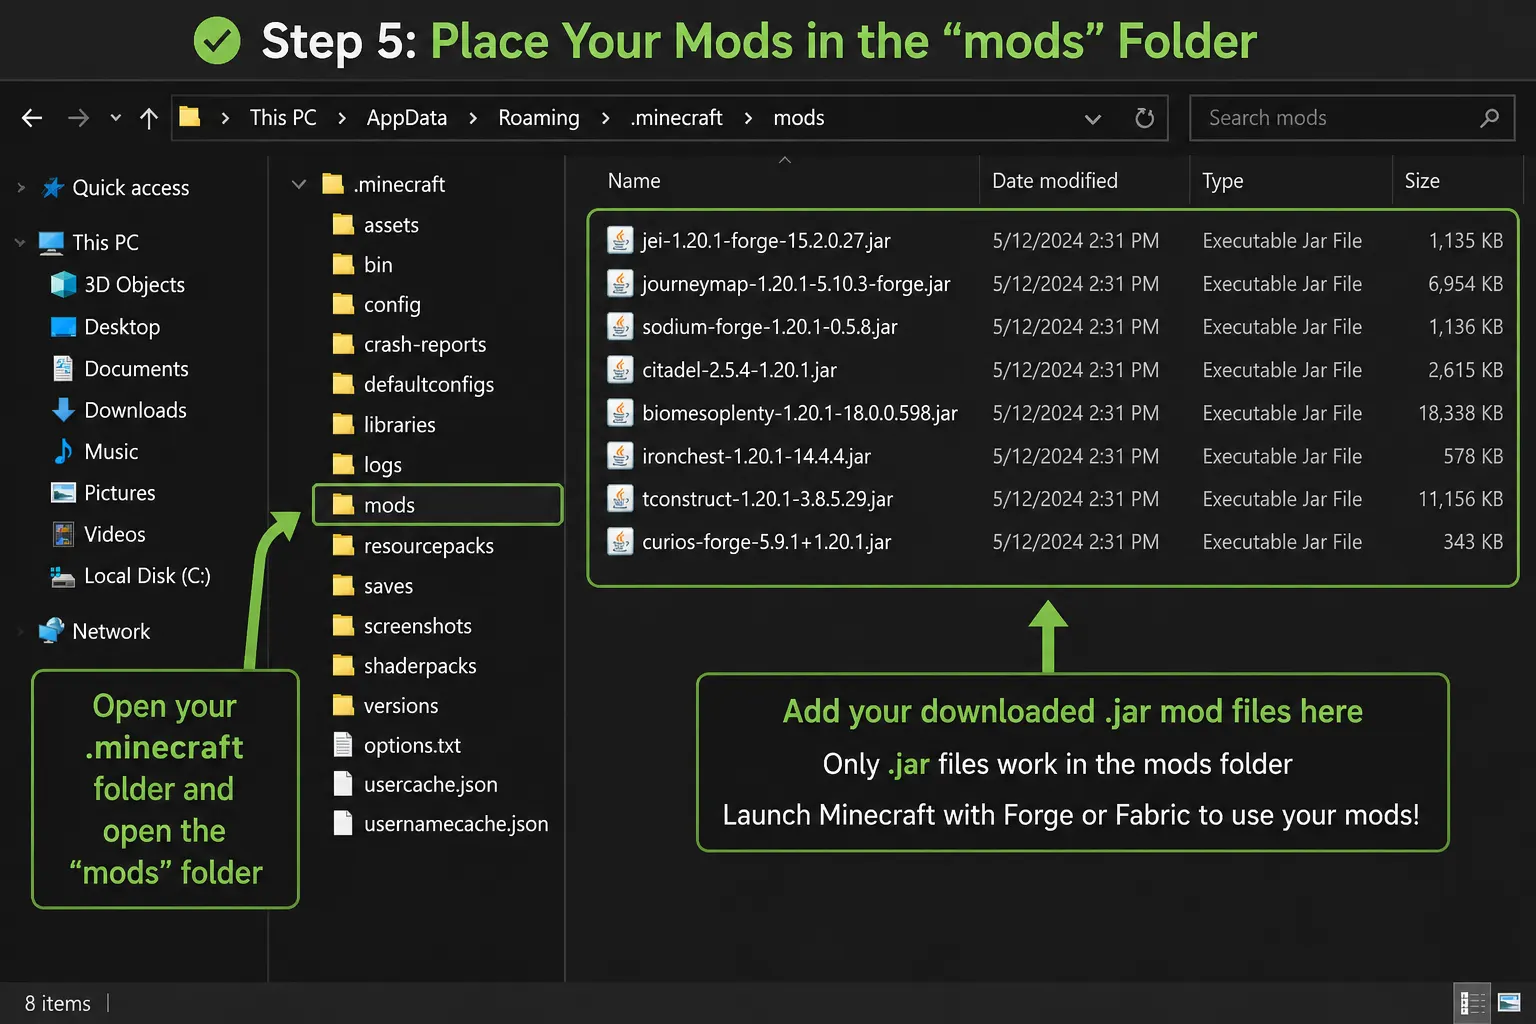Expand chevron after Roaming in path
This screenshot has height=1024, width=1536.
[x=606, y=118]
